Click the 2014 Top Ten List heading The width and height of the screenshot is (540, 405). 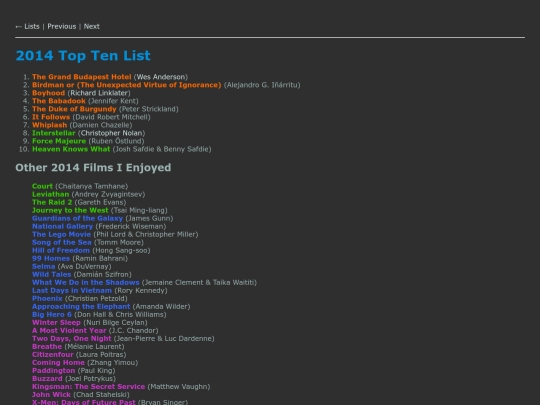point(83,56)
